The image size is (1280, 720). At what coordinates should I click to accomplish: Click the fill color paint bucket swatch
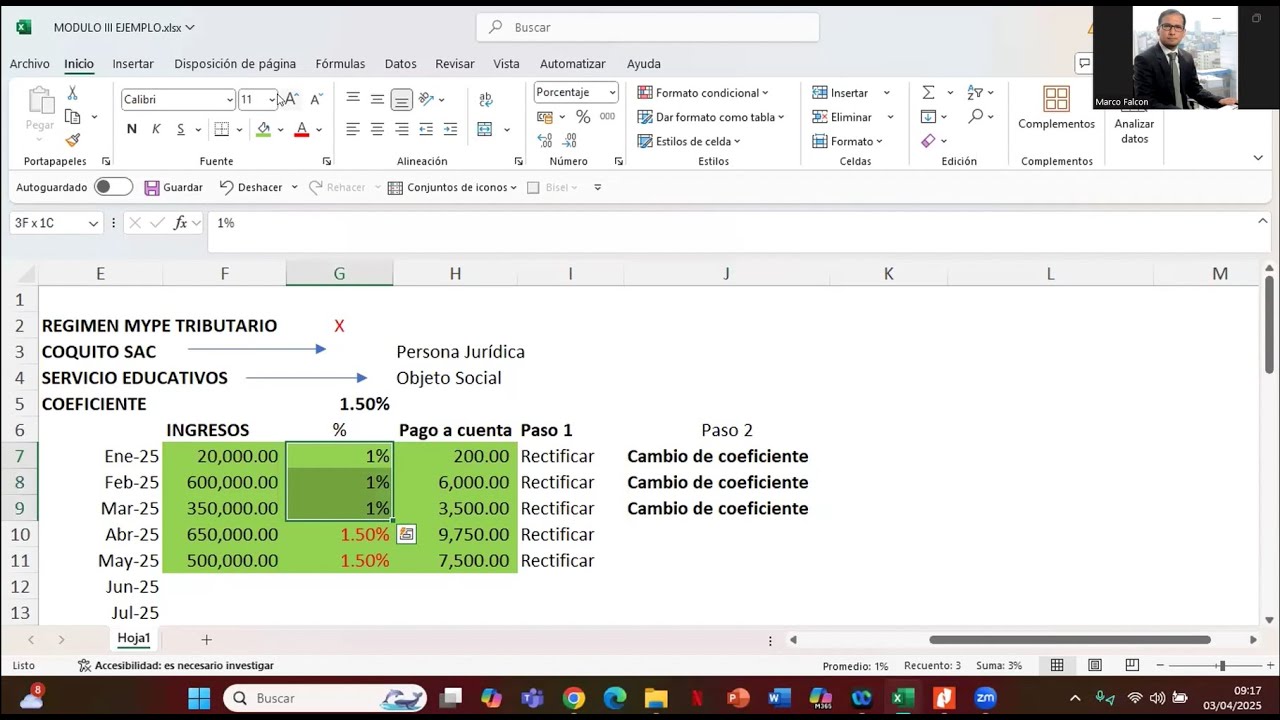(263, 129)
